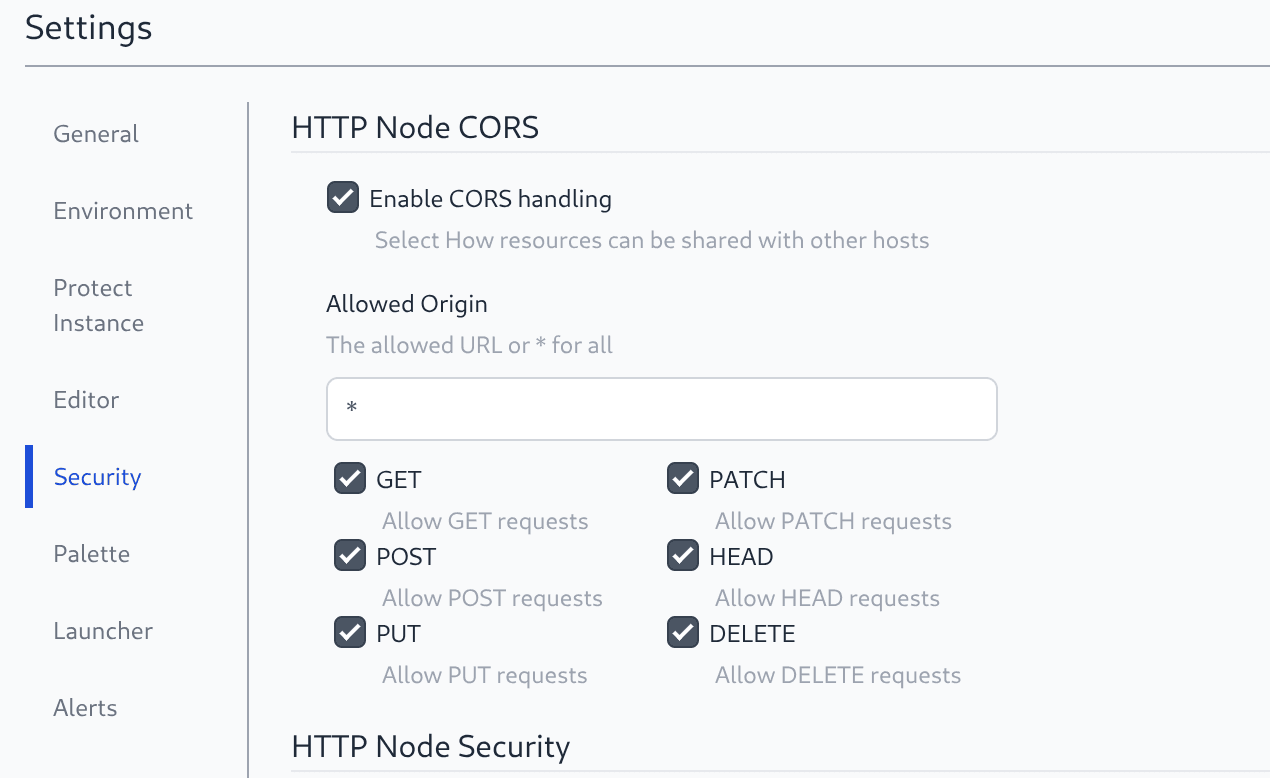The image size is (1270, 778).
Task: Toggle the PATCH requests checkbox
Action: [682, 478]
